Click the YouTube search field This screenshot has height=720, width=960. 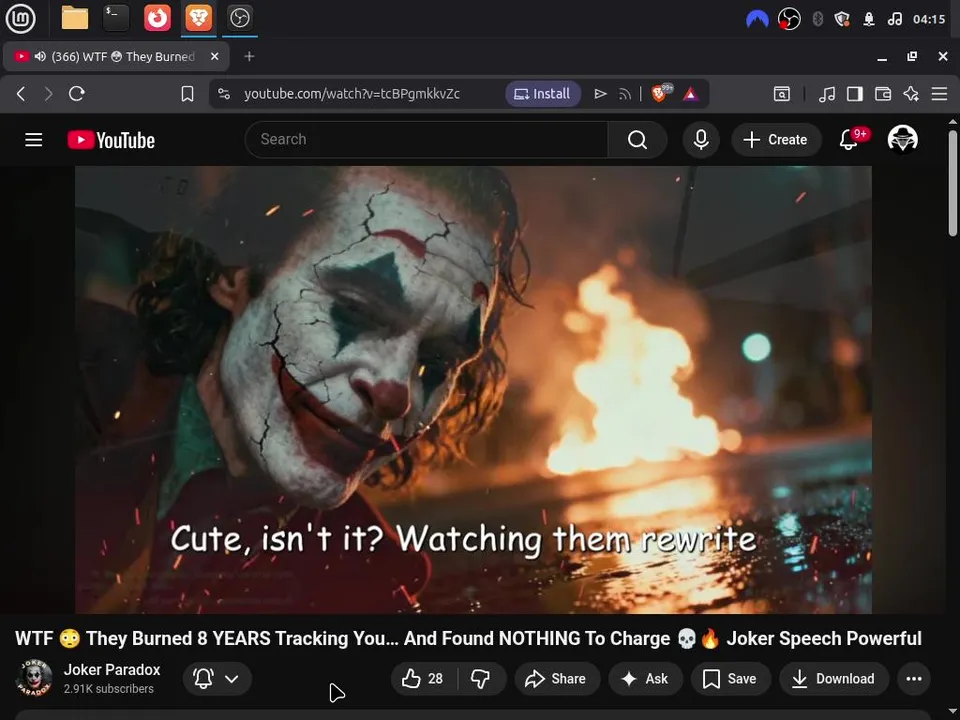(x=426, y=140)
